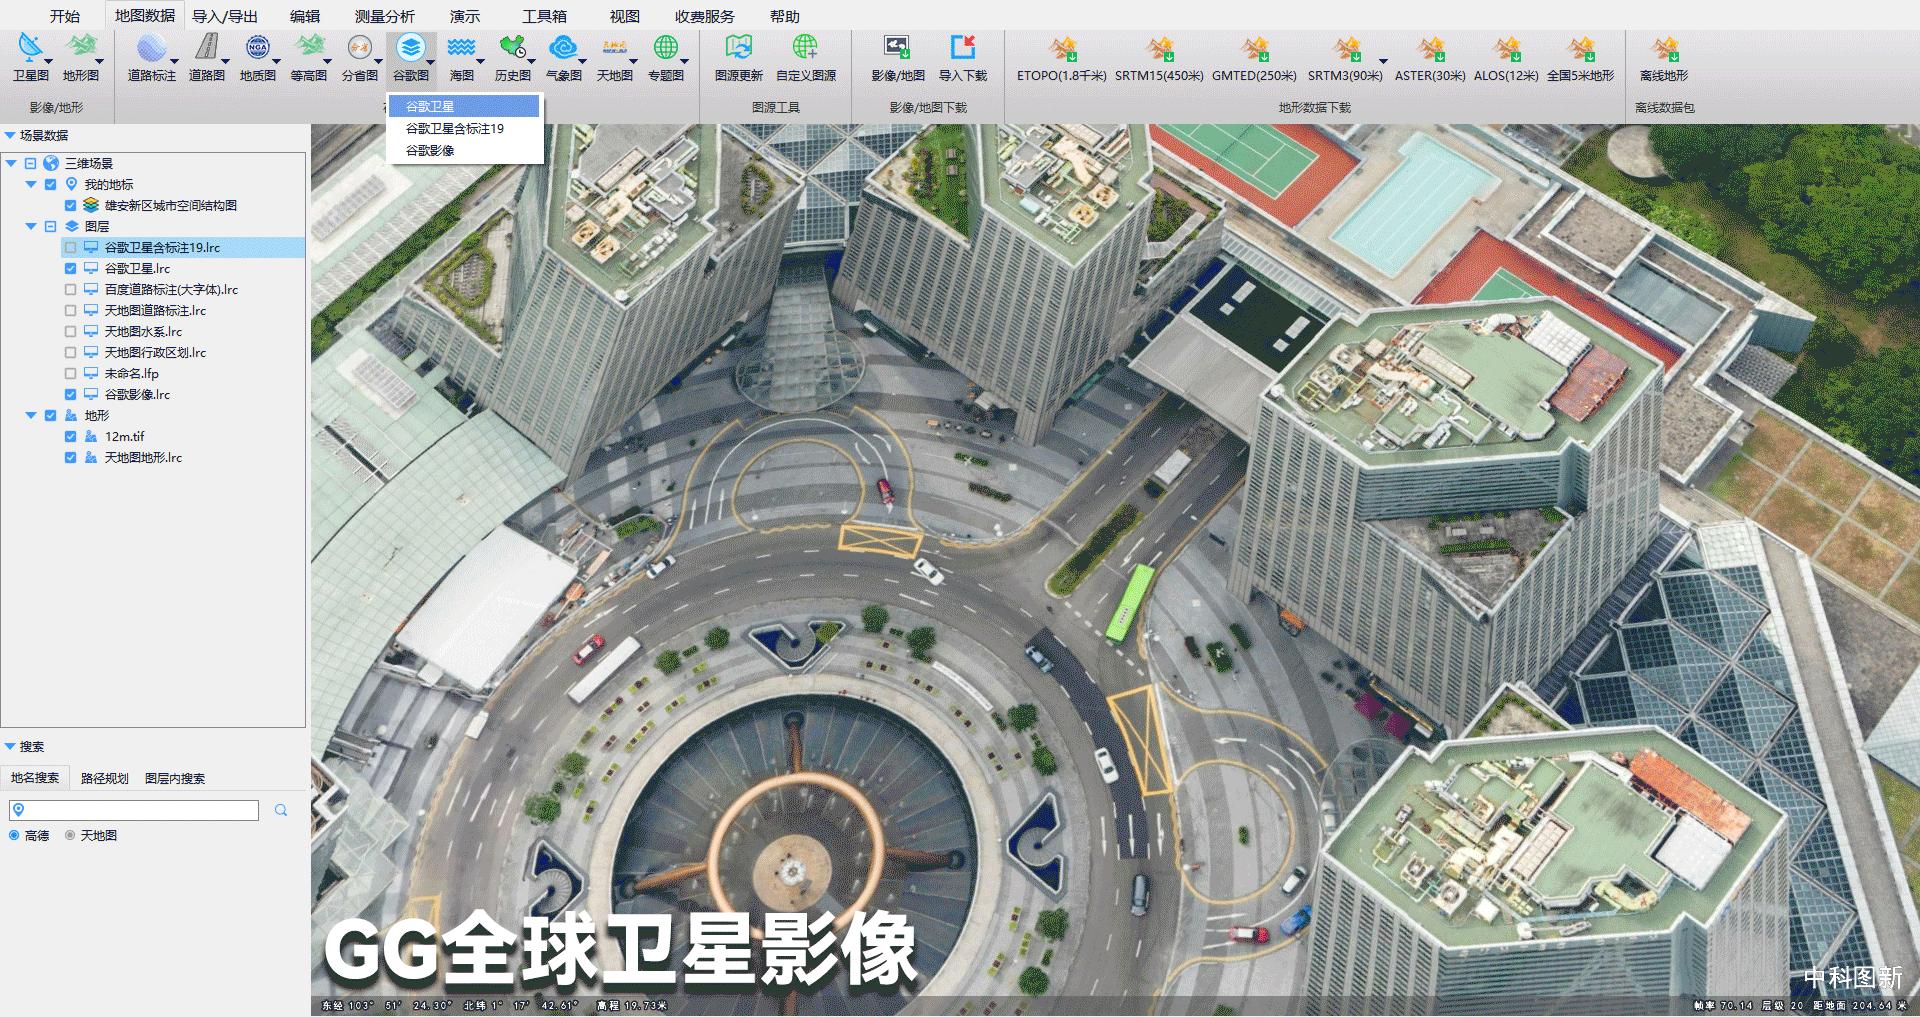This screenshot has height=1017, width=1920.
Task: Open the SRTM3(90米) dropdown arrow
Action: pyautogui.click(x=1383, y=61)
